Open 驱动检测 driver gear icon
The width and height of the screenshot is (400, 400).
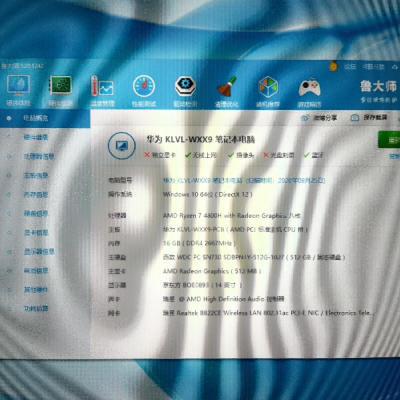point(185,91)
